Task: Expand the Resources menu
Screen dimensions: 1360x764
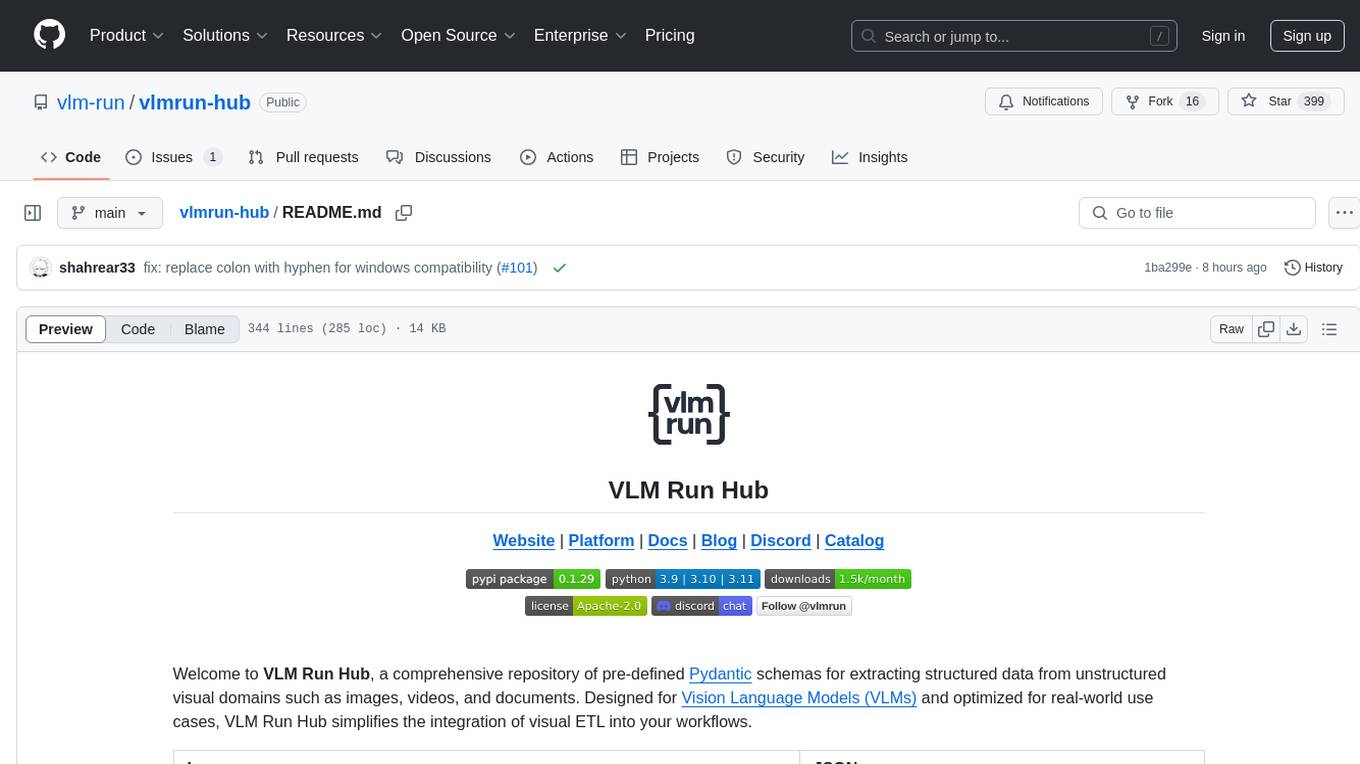Action: [334, 35]
